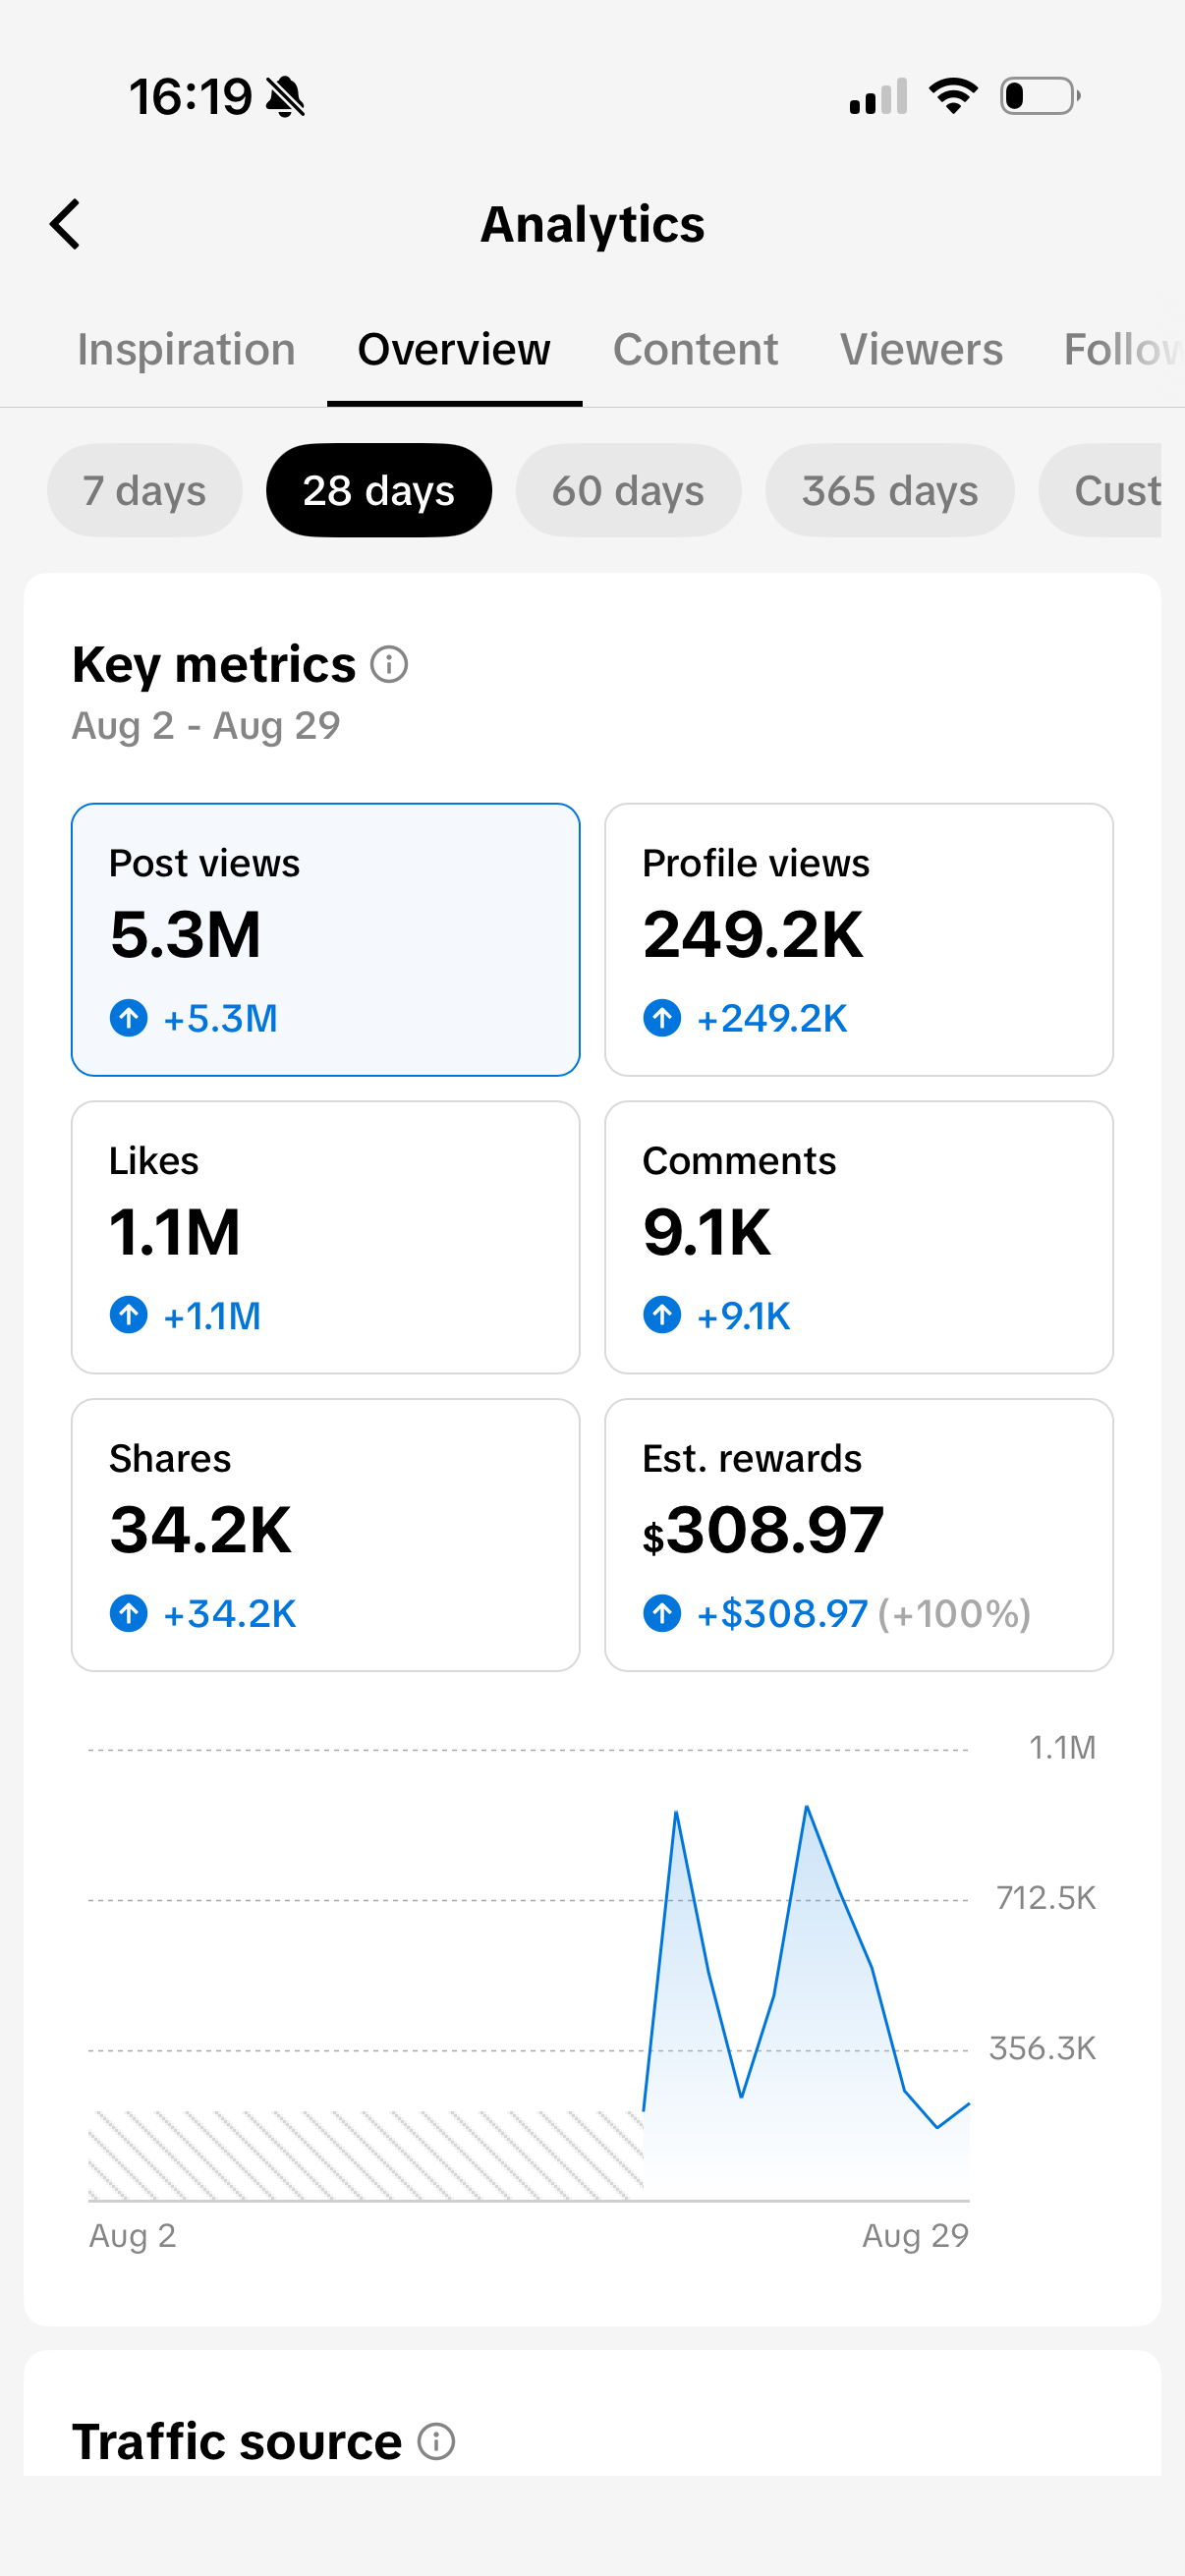Tap the Comments up-arrow icon
The image size is (1185, 2576).
coord(662,1315)
